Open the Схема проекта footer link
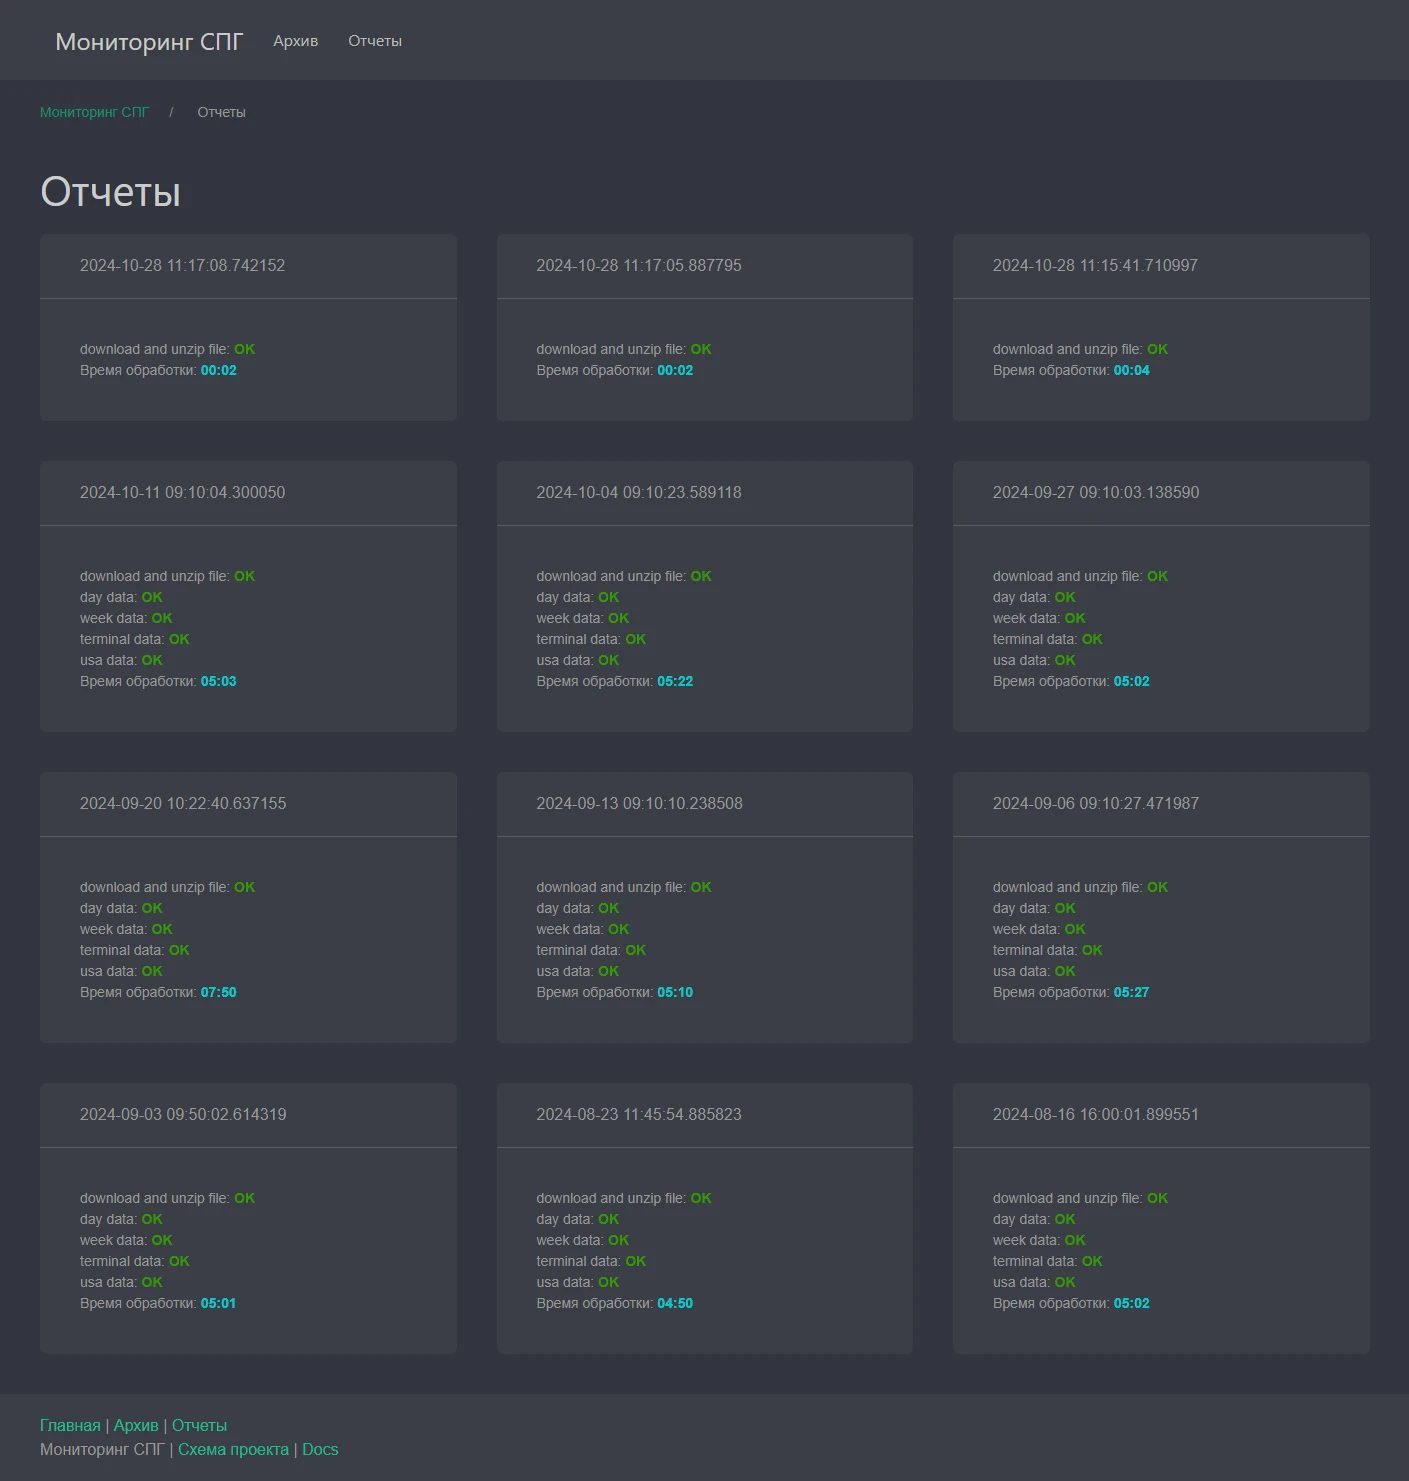 tap(233, 1449)
